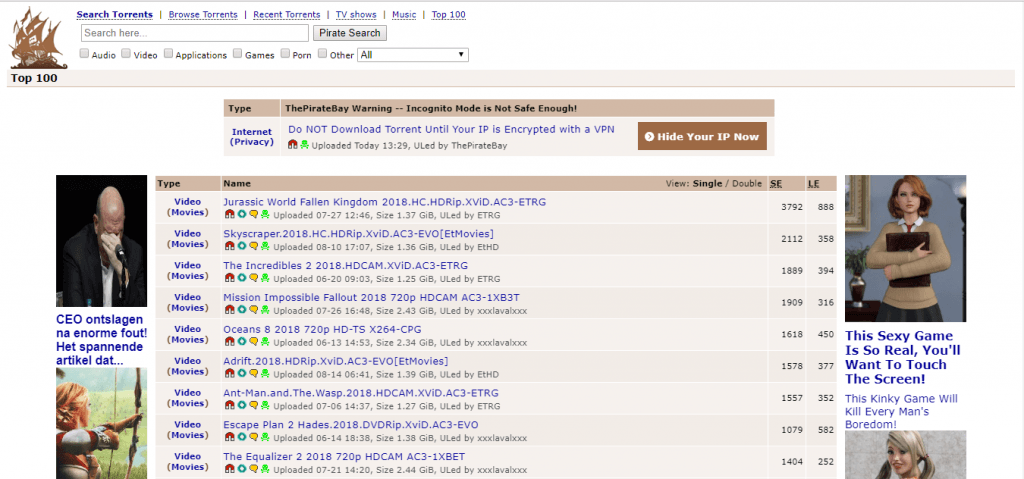Click magnet icon for Oceans 8 torrent
Image resolution: width=1024 pixels, height=479 pixels.
[x=229, y=341]
